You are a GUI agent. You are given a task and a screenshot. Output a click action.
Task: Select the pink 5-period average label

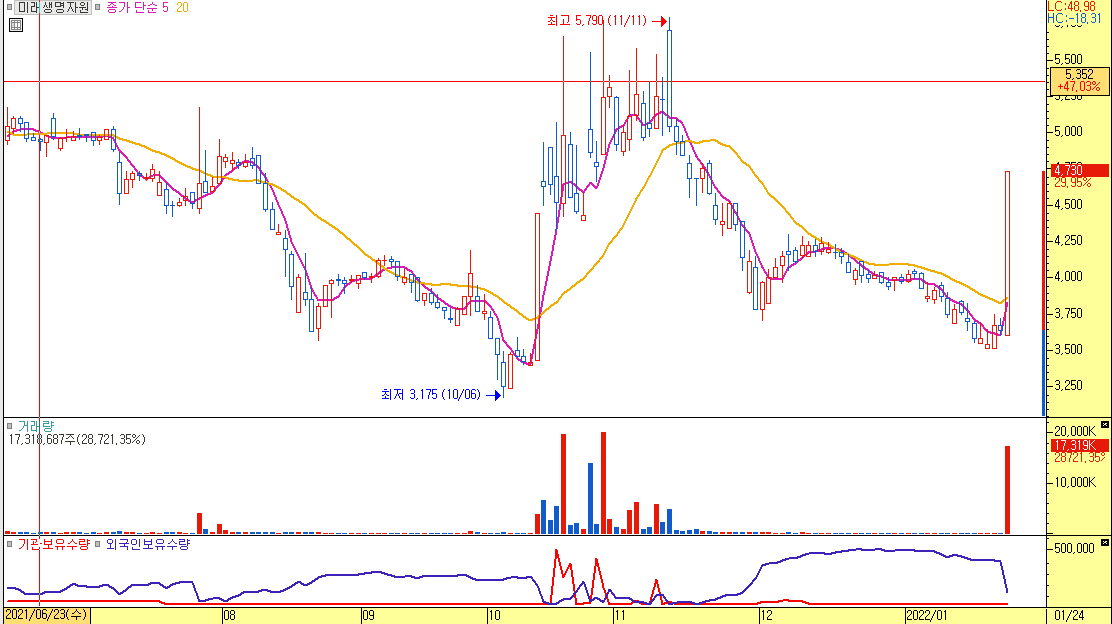(165, 8)
